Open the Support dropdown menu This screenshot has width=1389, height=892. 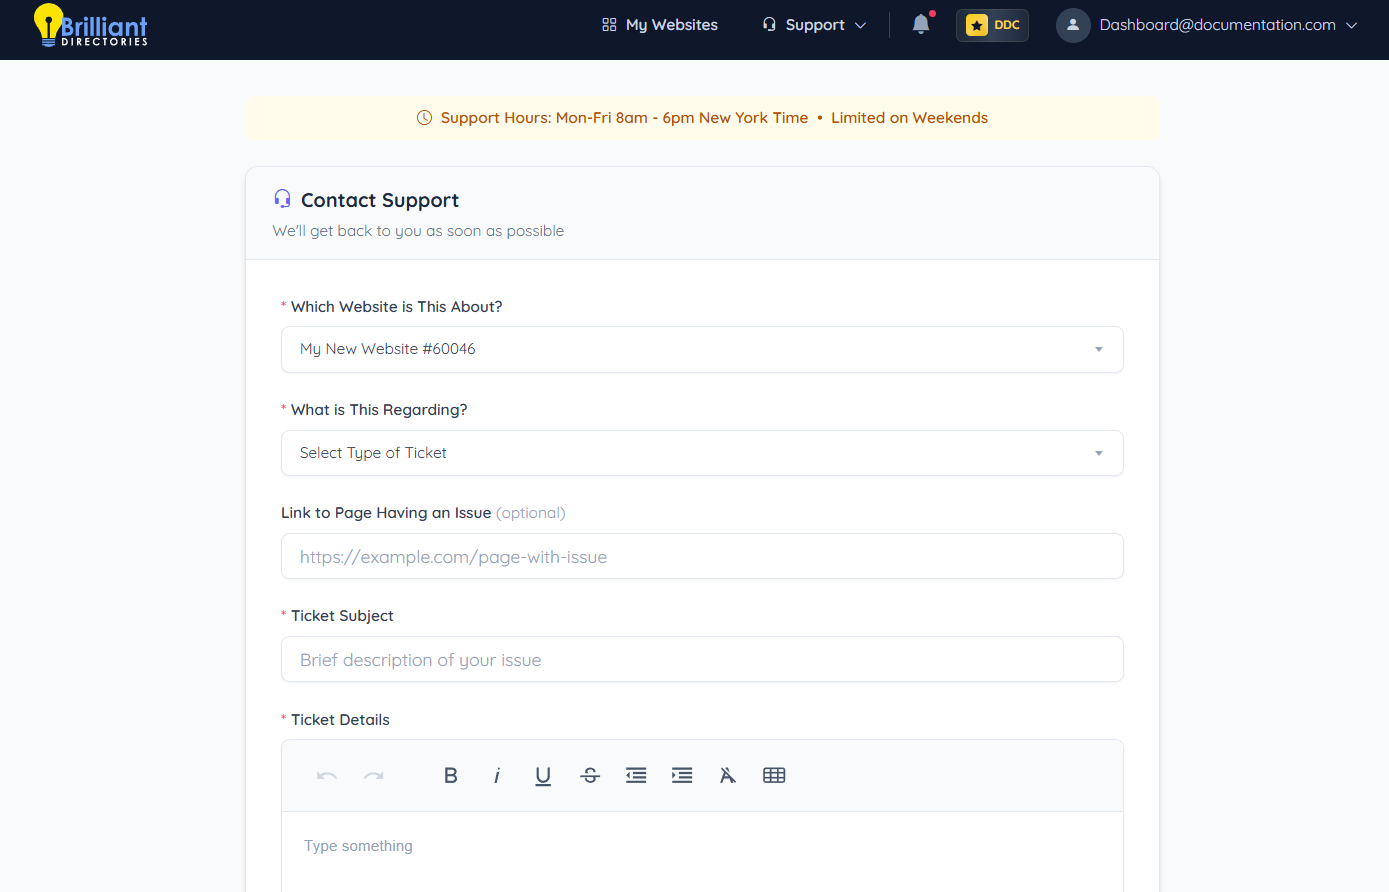click(x=814, y=25)
